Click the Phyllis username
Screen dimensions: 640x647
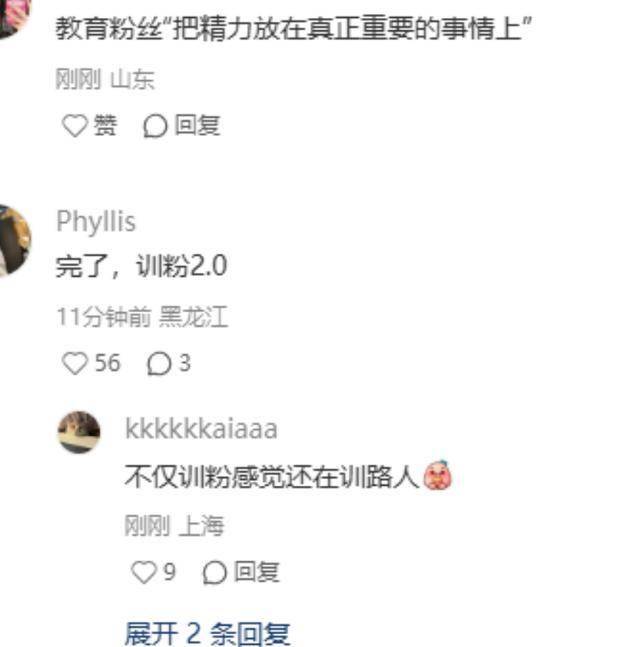coord(96,222)
